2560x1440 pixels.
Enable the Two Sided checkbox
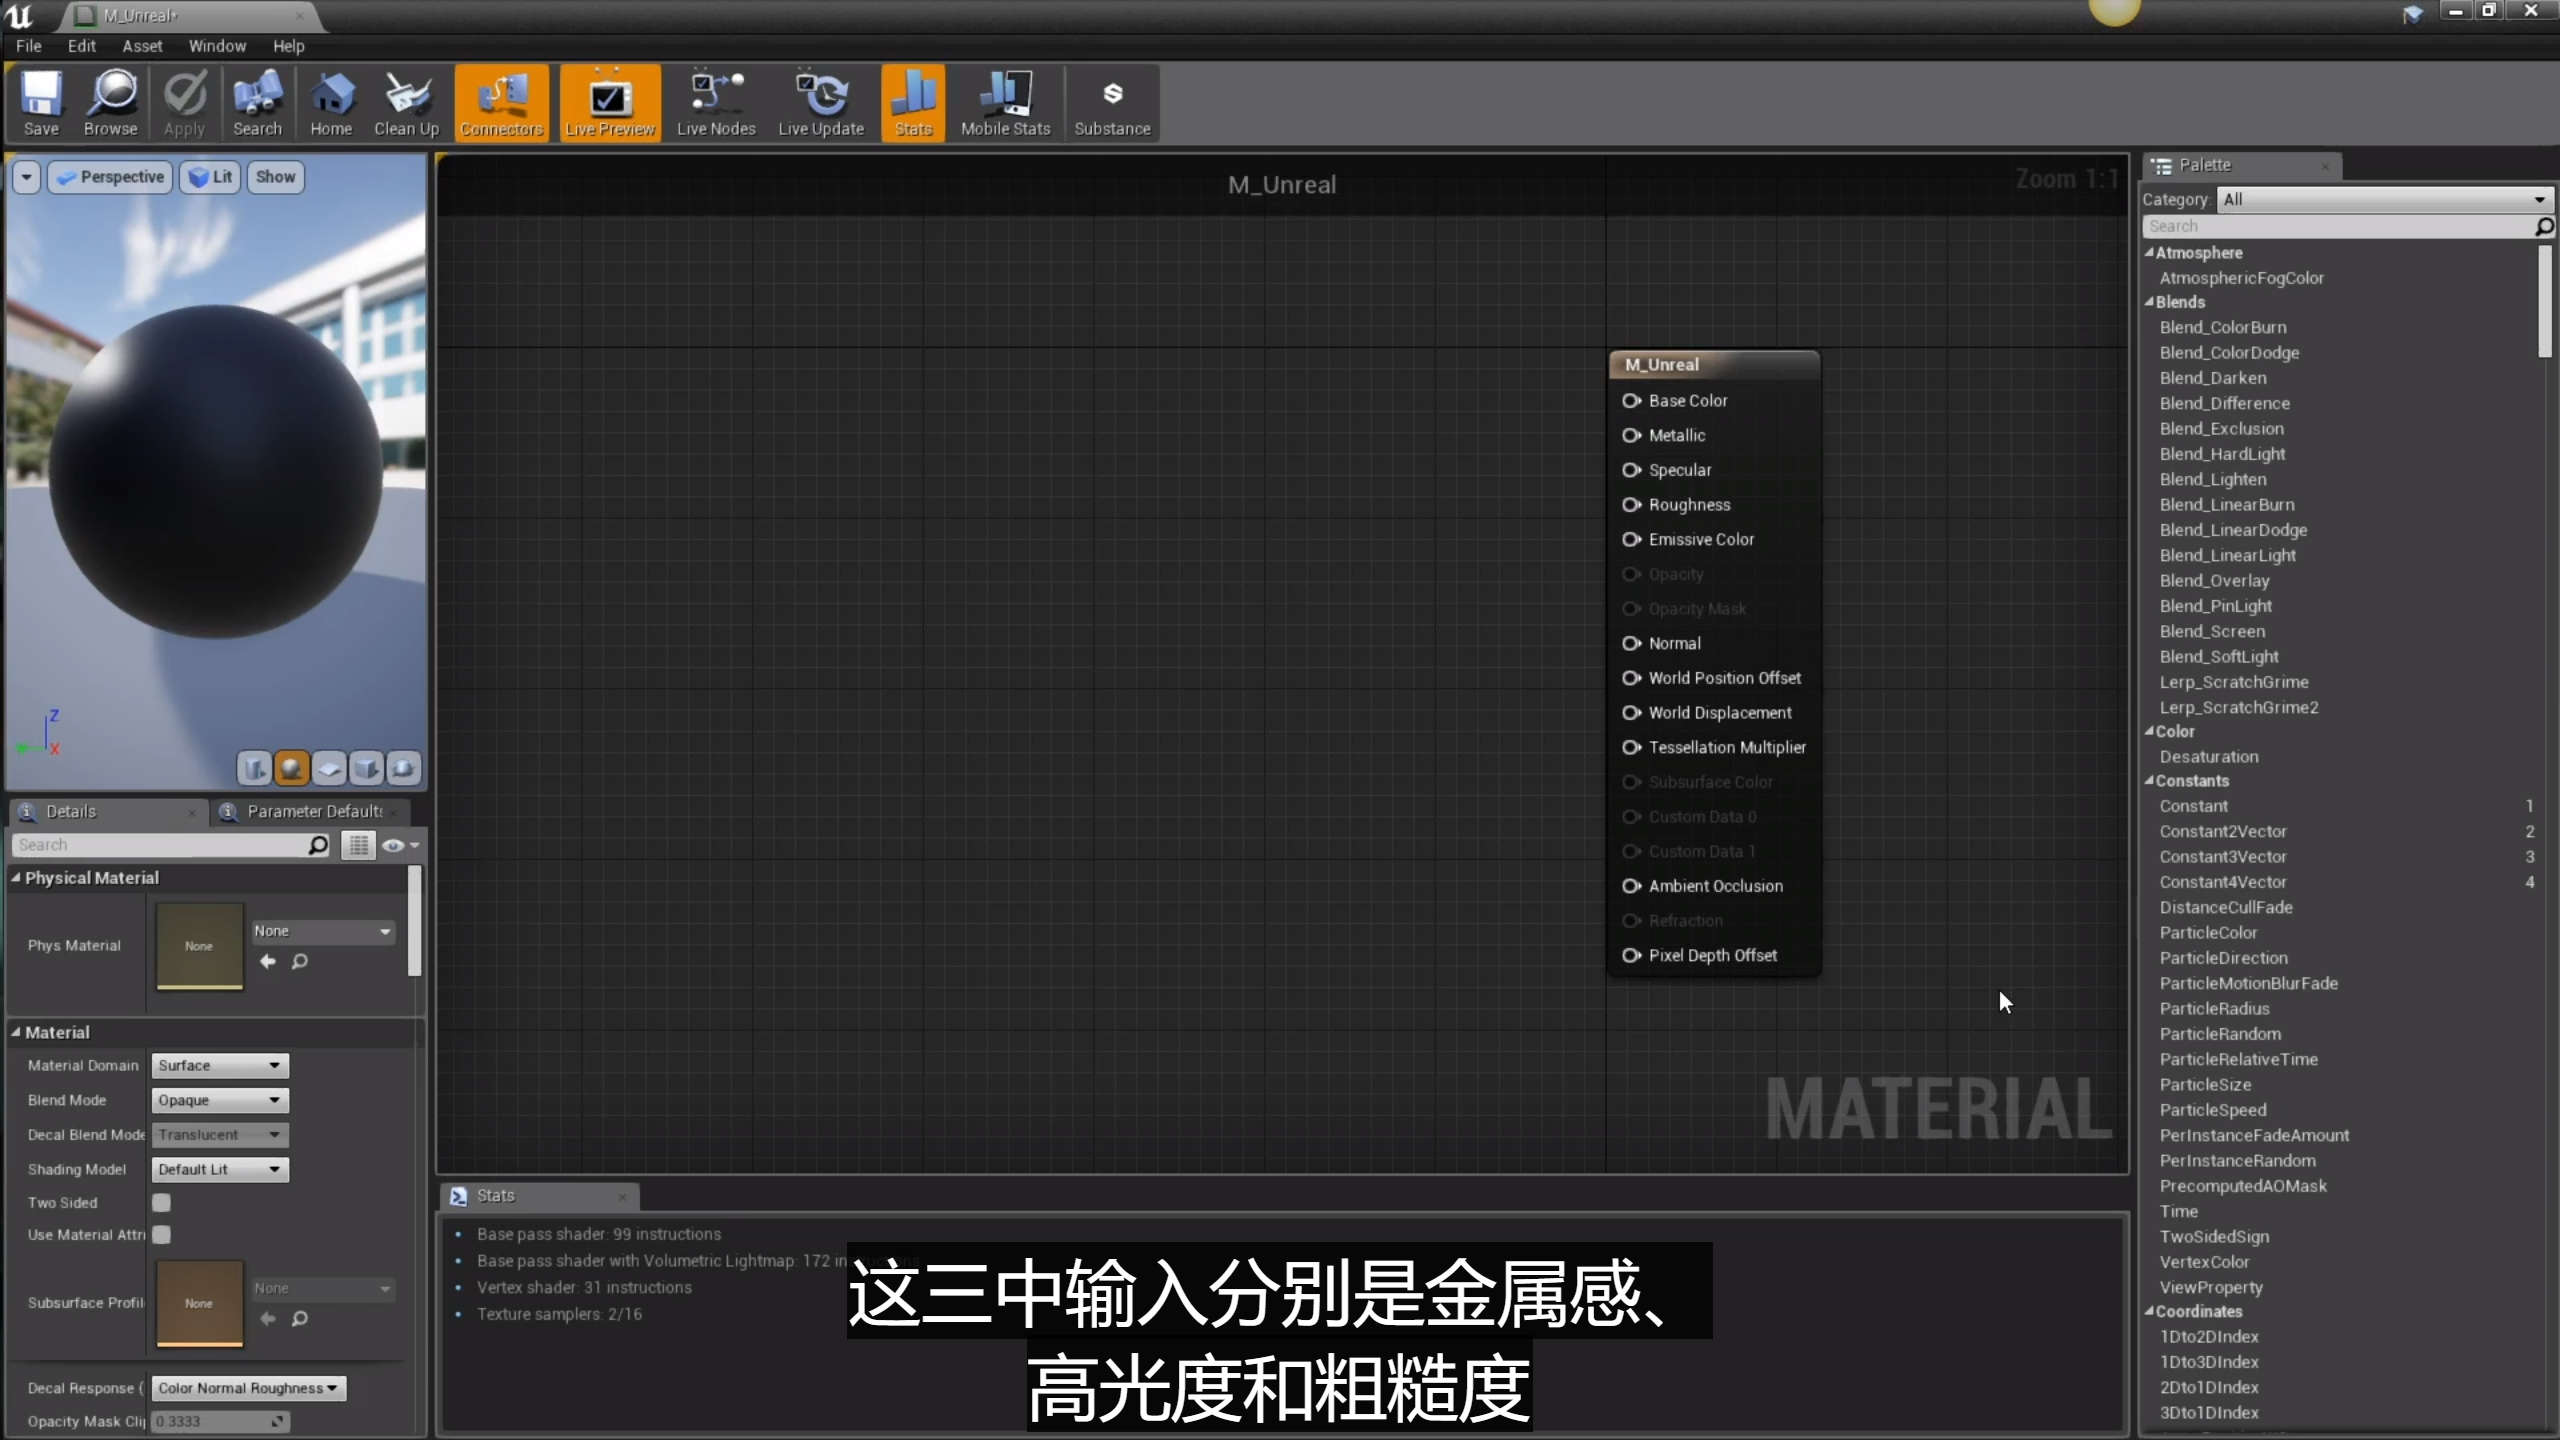pos(161,1202)
